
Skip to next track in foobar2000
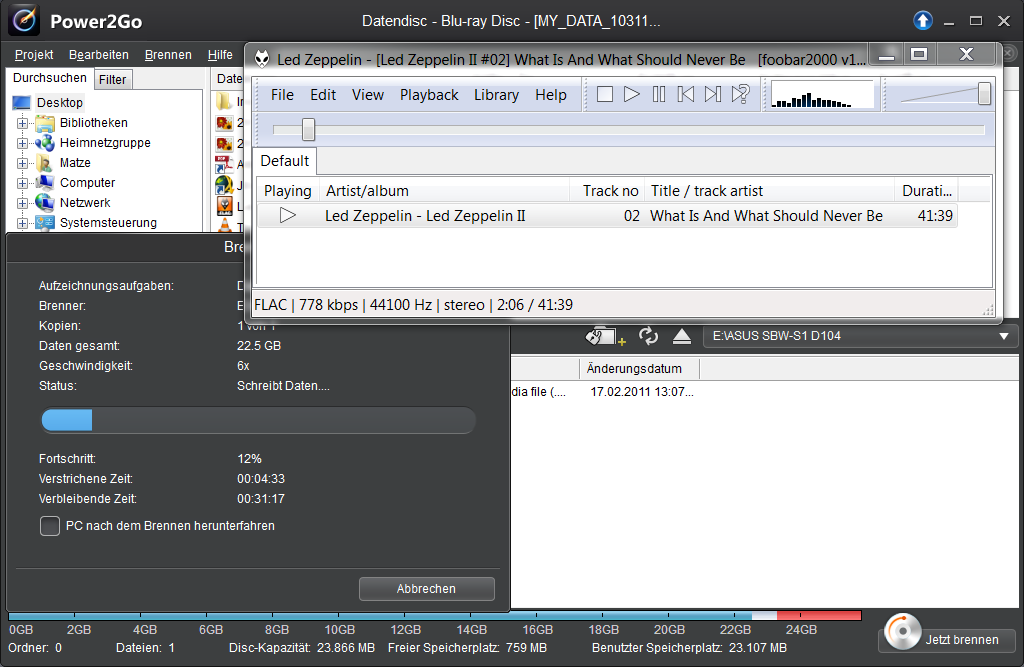(712, 95)
